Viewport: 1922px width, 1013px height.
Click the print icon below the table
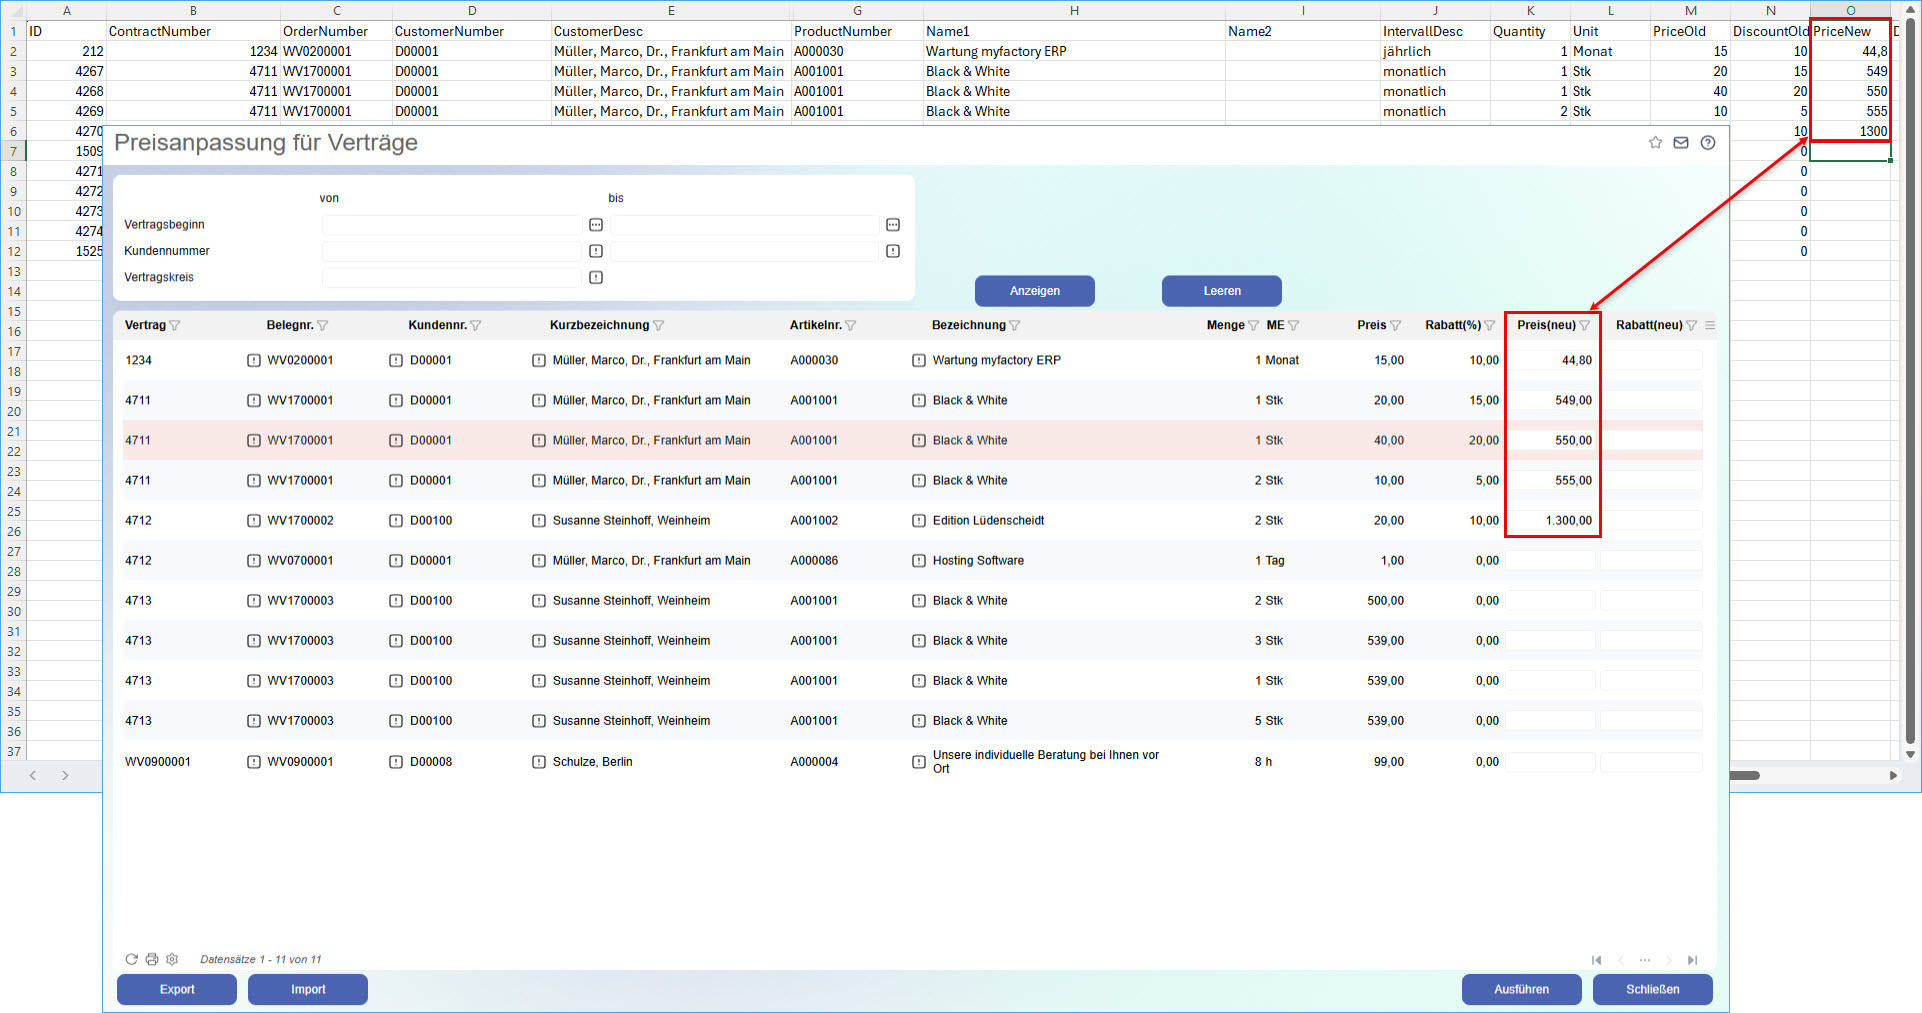pyautogui.click(x=152, y=959)
